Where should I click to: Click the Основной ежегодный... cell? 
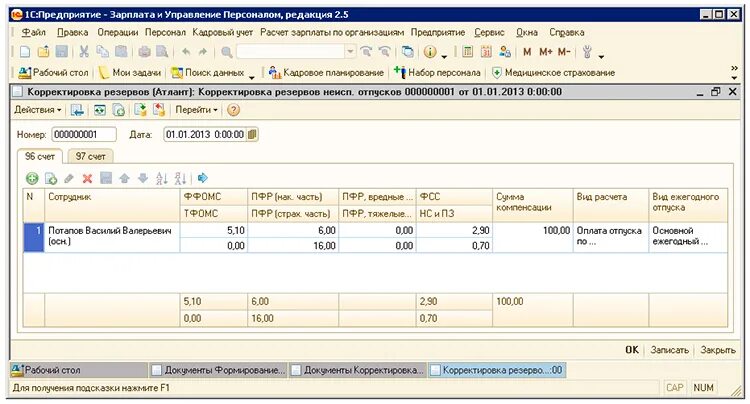688,237
